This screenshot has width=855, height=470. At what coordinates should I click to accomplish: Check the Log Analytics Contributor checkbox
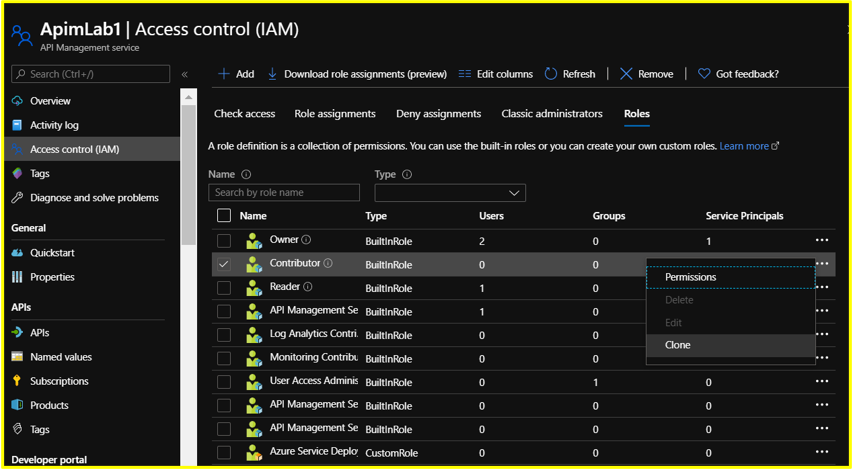(224, 335)
